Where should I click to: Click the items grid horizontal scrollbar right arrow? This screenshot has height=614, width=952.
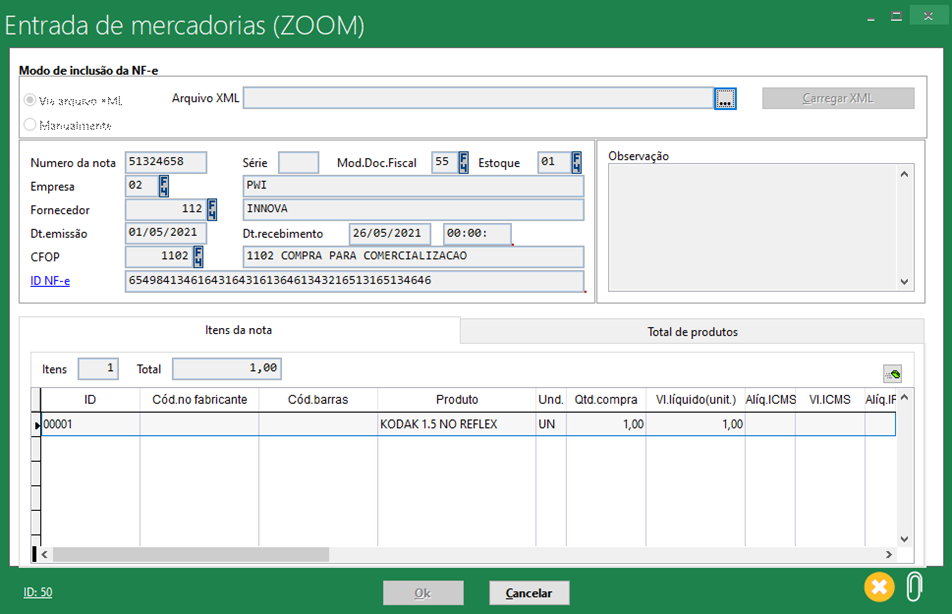tap(888, 554)
